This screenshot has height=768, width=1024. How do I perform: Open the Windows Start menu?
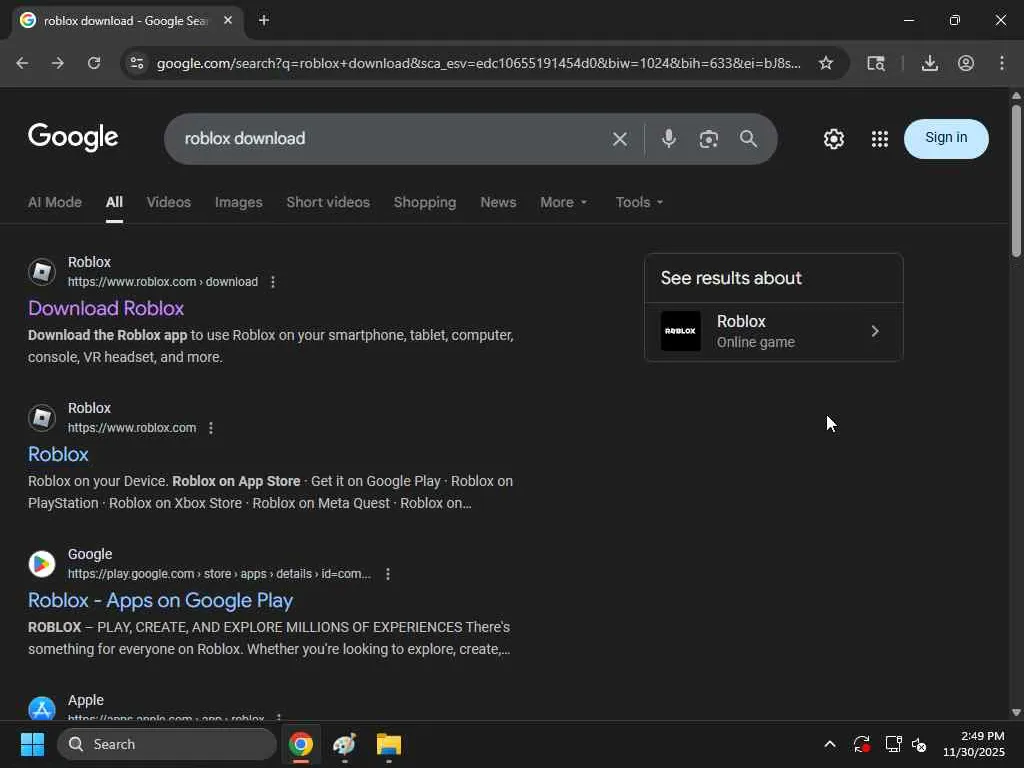[32, 744]
